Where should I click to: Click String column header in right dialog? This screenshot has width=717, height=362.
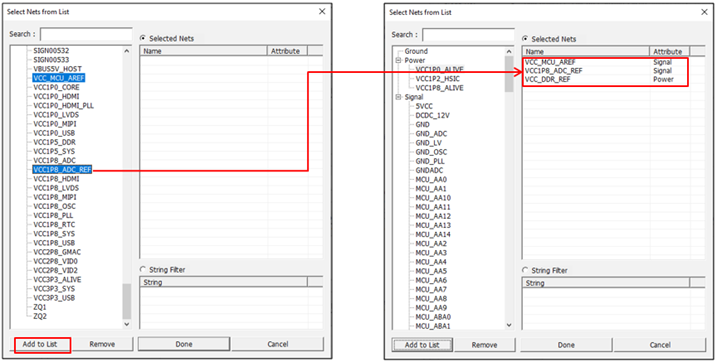(606, 282)
